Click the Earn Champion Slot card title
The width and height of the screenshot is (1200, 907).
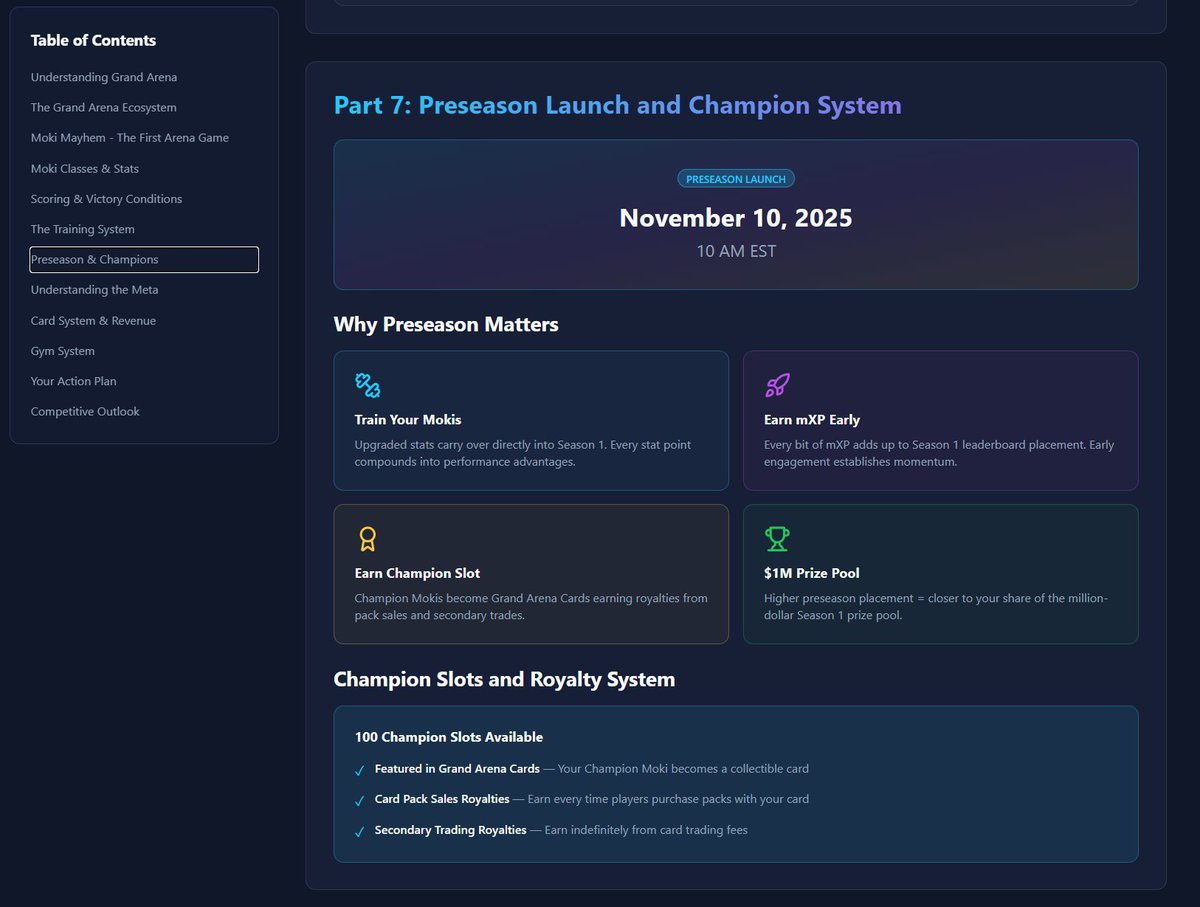(x=417, y=573)
